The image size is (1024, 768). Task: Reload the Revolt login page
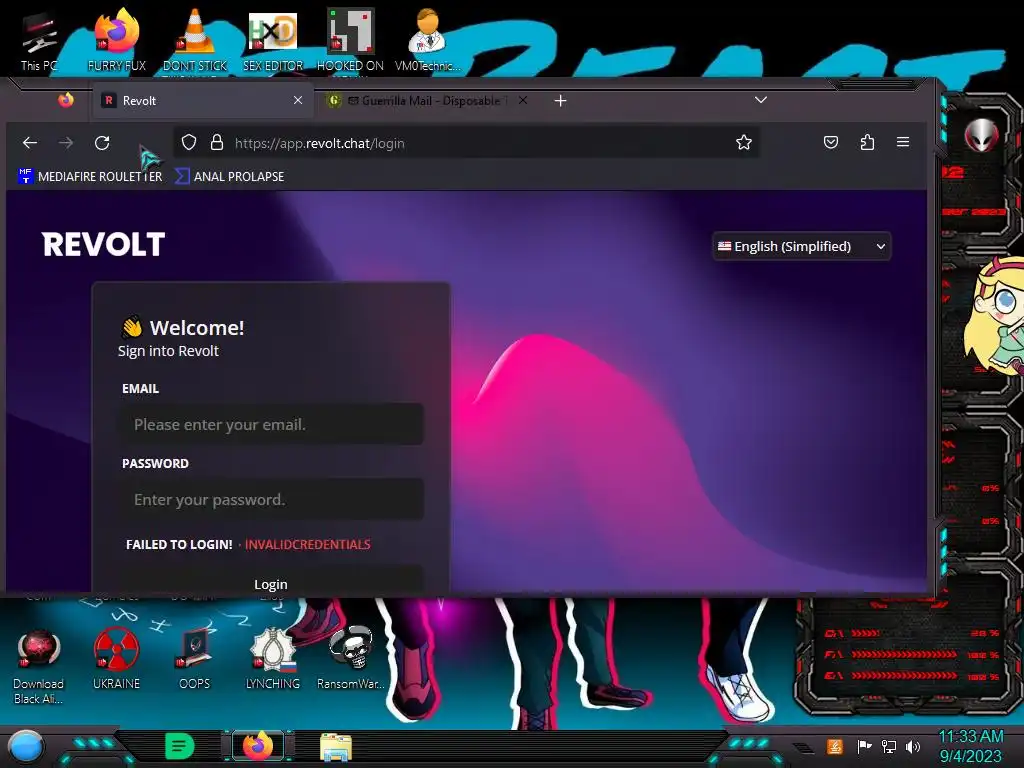coord(102,142)
